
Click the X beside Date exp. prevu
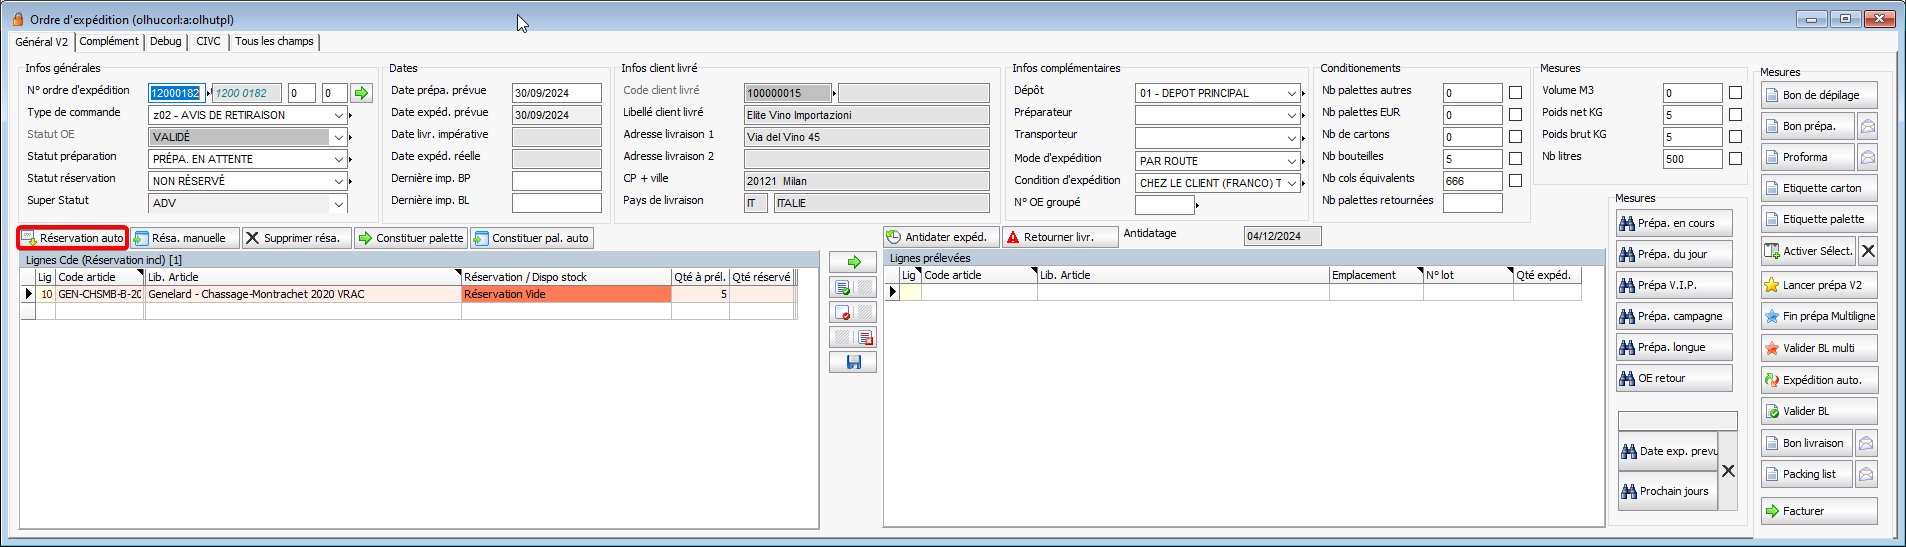tap(1728, 471)
